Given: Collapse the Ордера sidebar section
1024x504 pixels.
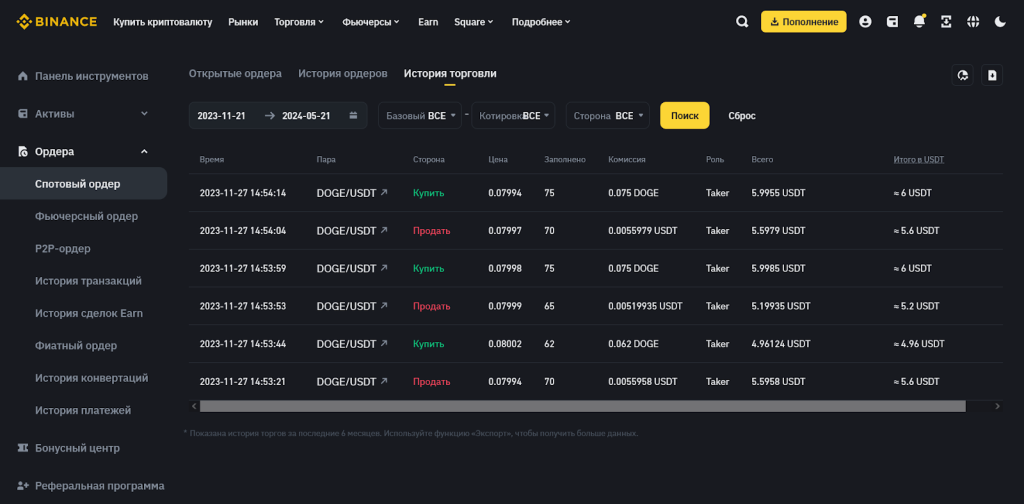Looking at the screenshot, I should click(144, 152).
